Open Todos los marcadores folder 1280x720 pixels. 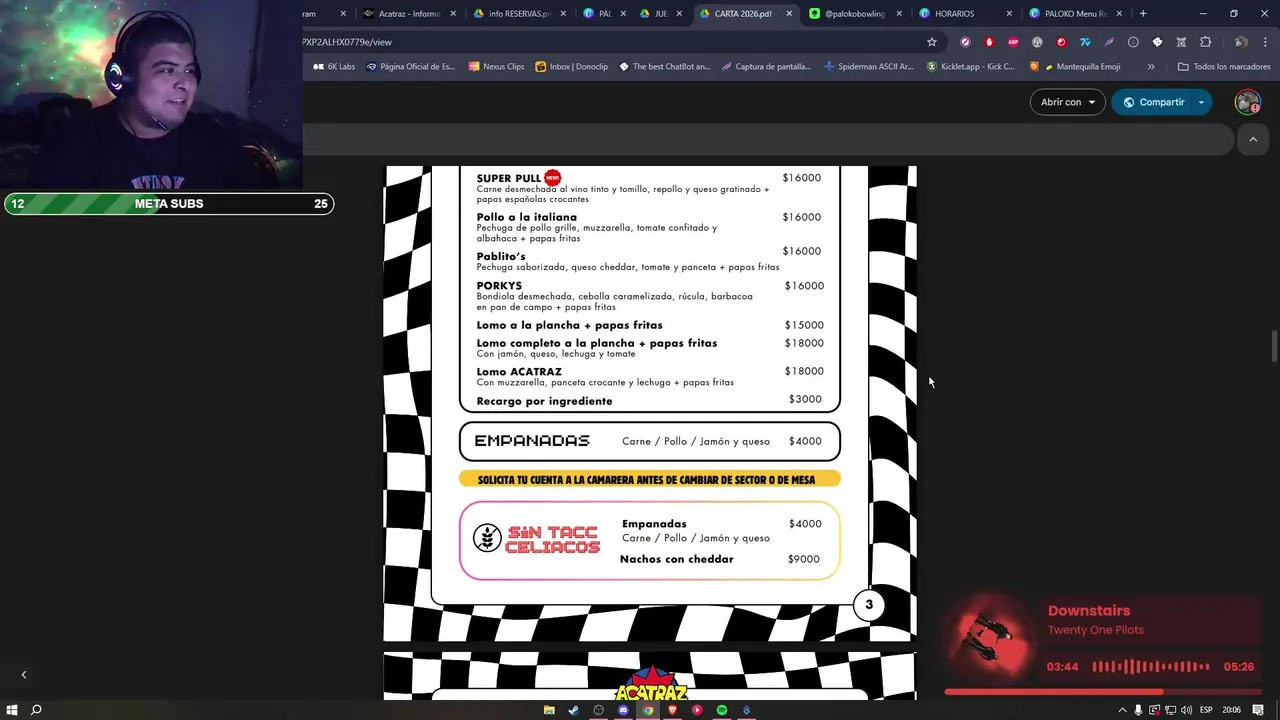pyautogui.click(x=1224, y=67)
